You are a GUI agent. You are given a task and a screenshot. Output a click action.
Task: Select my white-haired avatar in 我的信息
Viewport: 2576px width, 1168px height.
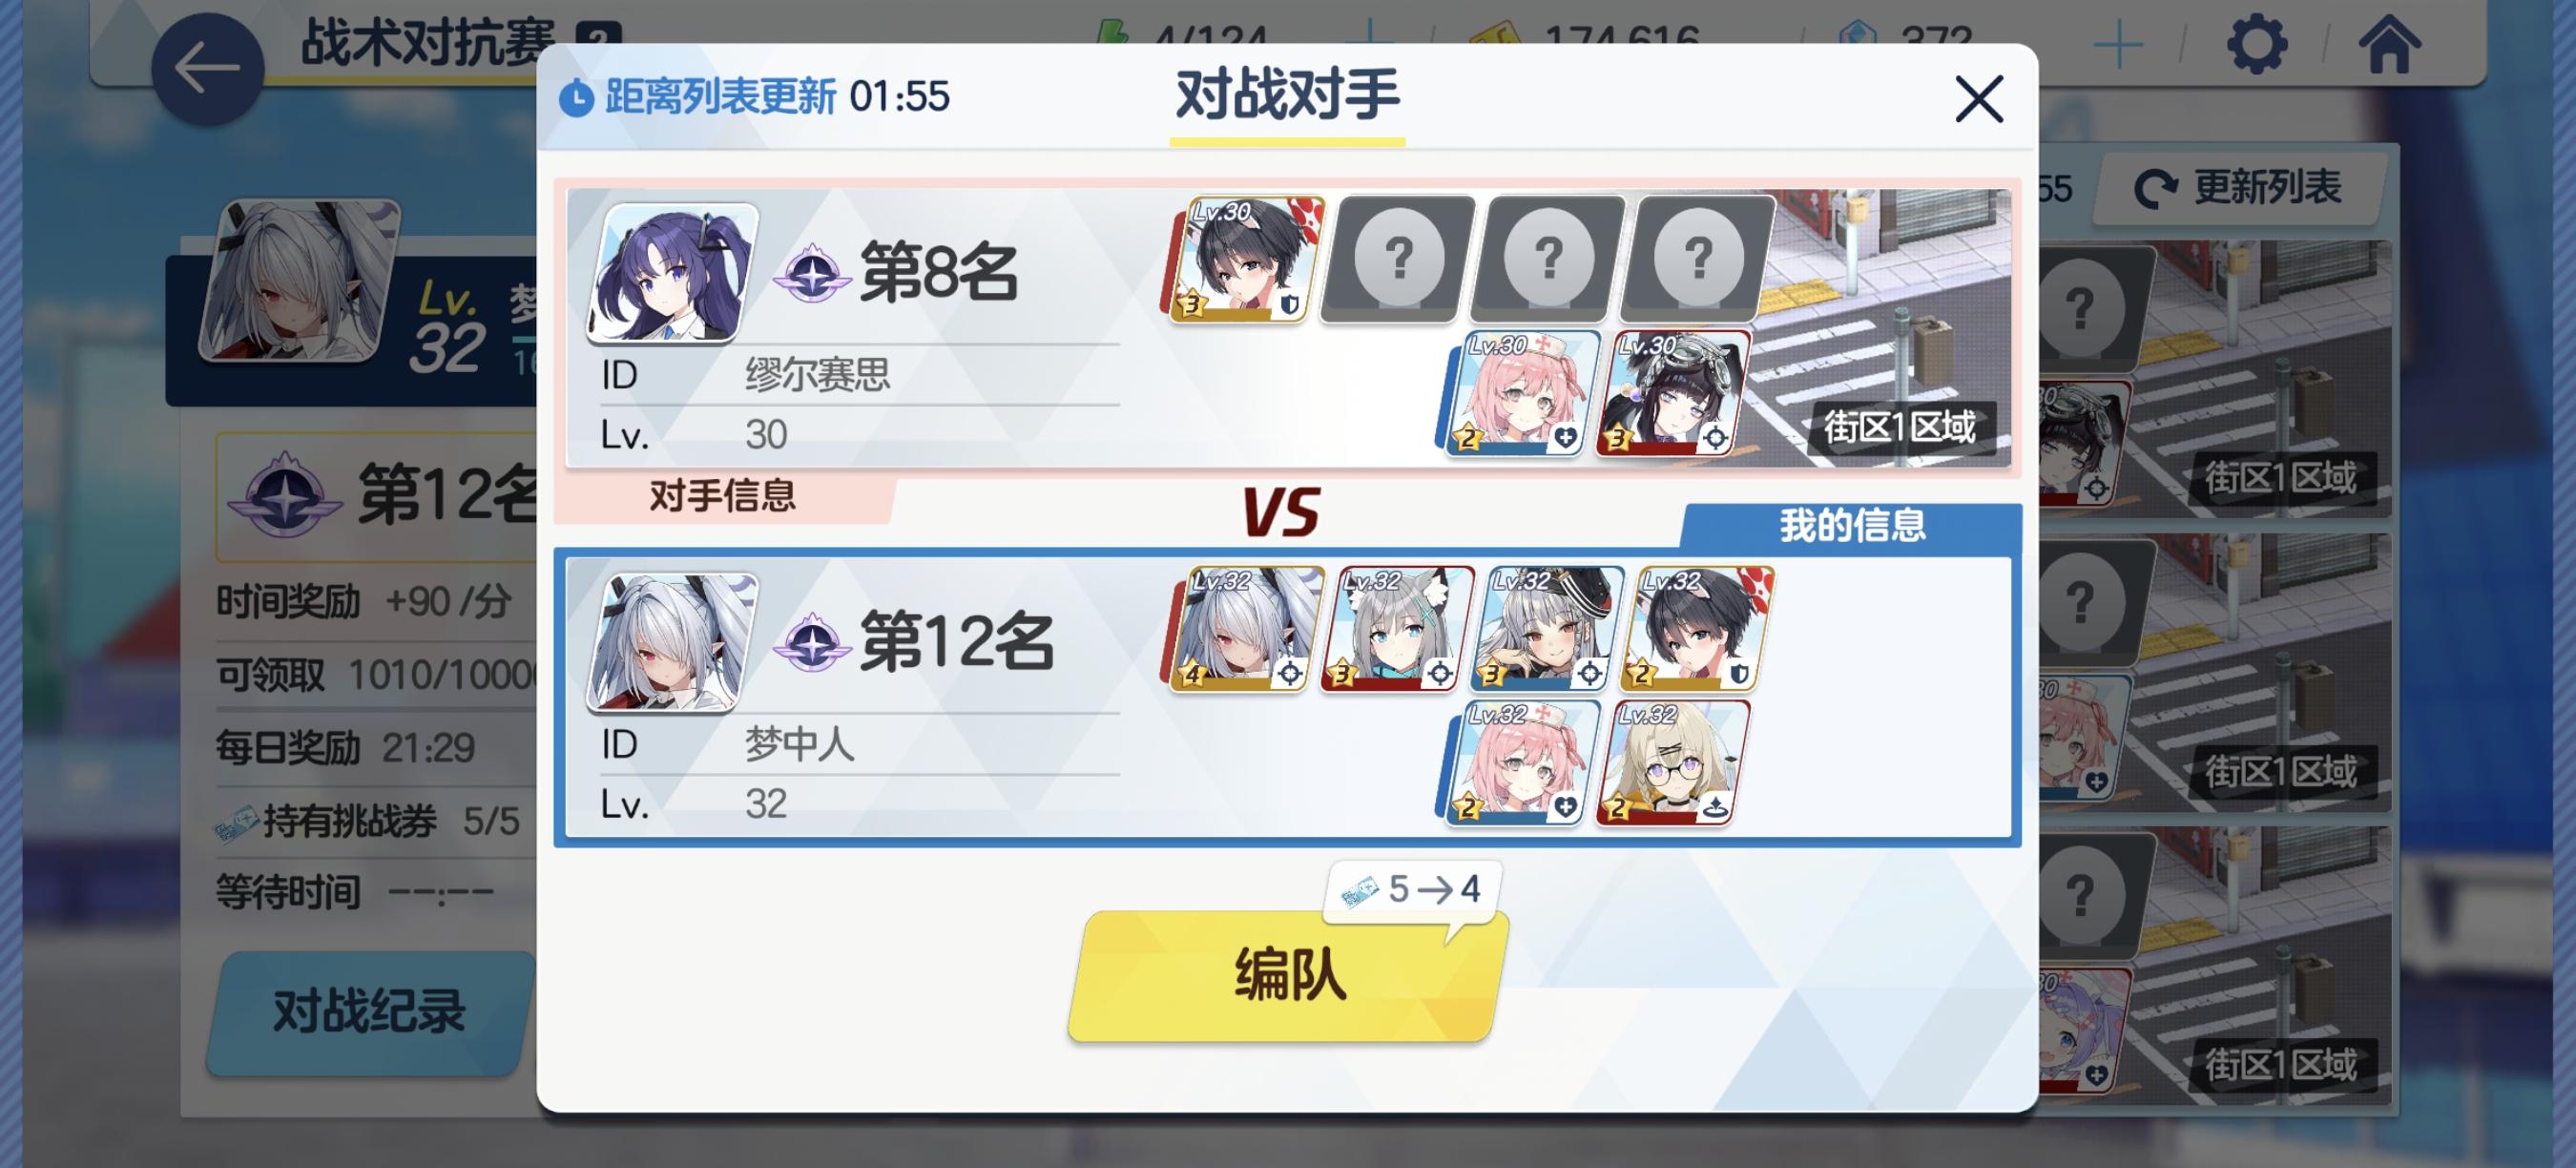[673, 642]
